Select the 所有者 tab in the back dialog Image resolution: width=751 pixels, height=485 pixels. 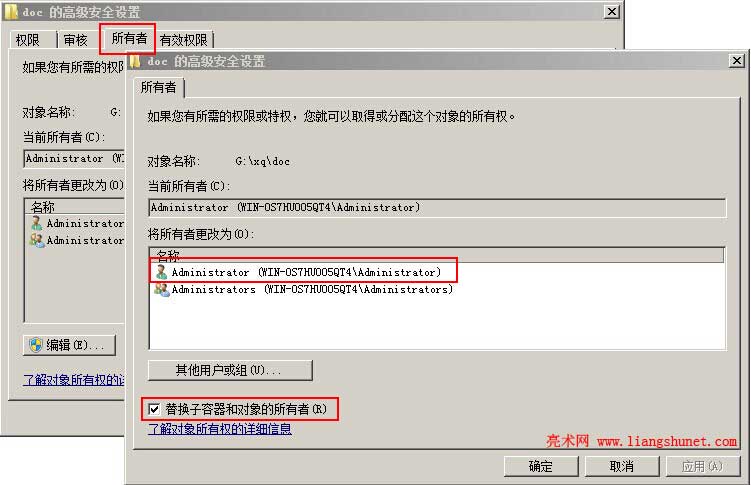pyautogui.click(x=129, y=38)
